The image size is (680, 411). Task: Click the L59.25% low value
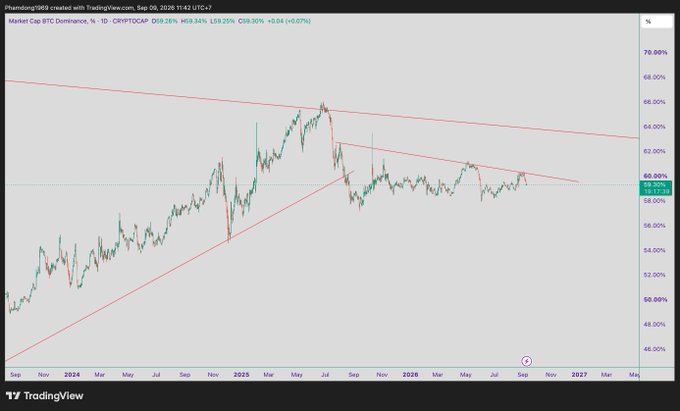point(222,21)
